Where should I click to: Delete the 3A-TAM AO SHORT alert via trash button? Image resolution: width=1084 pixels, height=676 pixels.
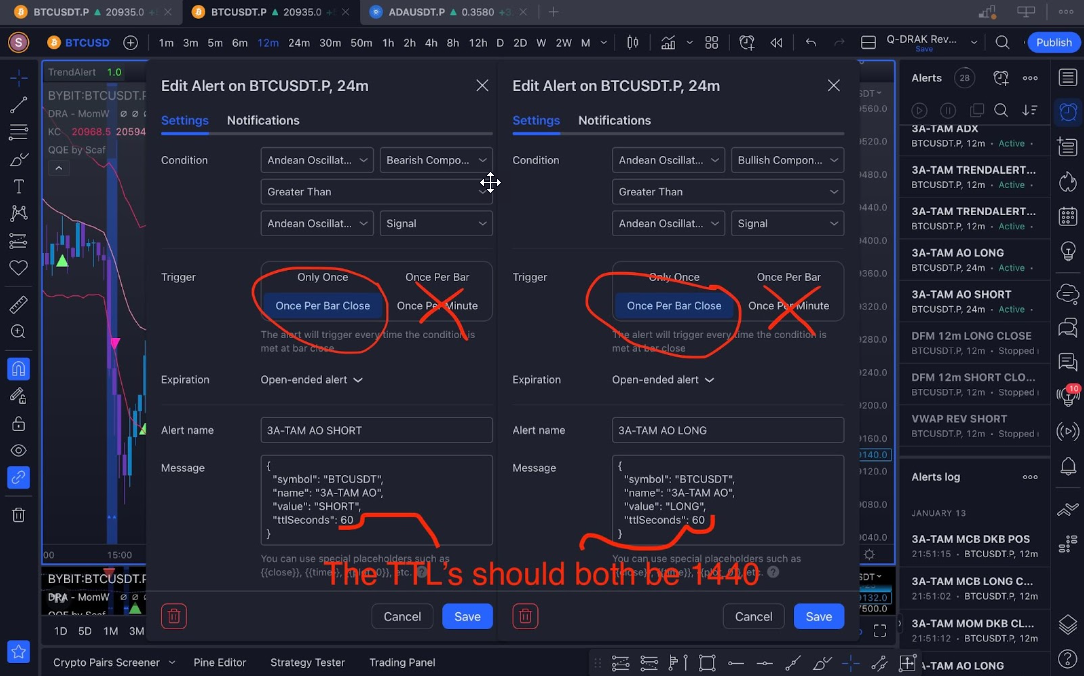click(174, 616)
